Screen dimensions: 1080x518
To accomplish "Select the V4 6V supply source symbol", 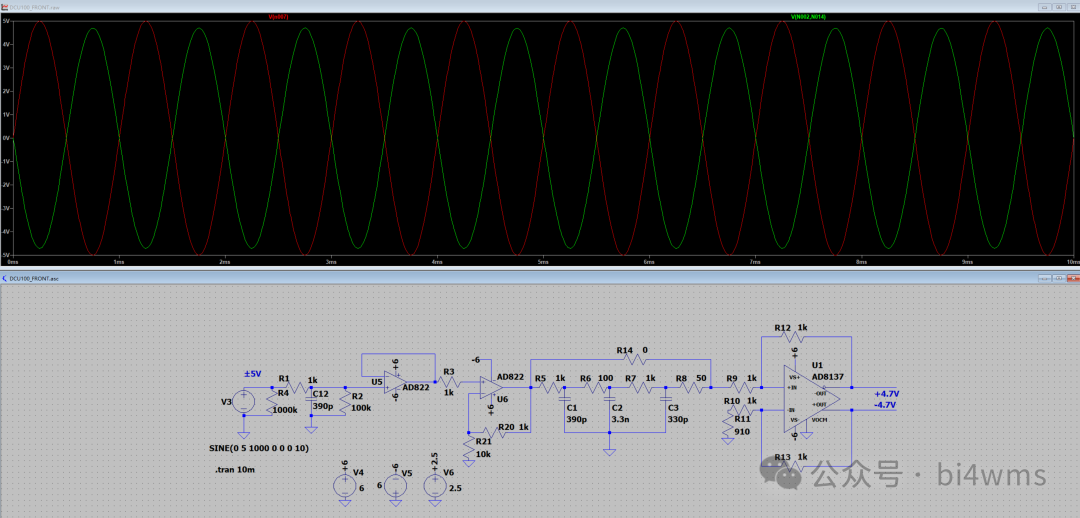I will coord(344,485).
